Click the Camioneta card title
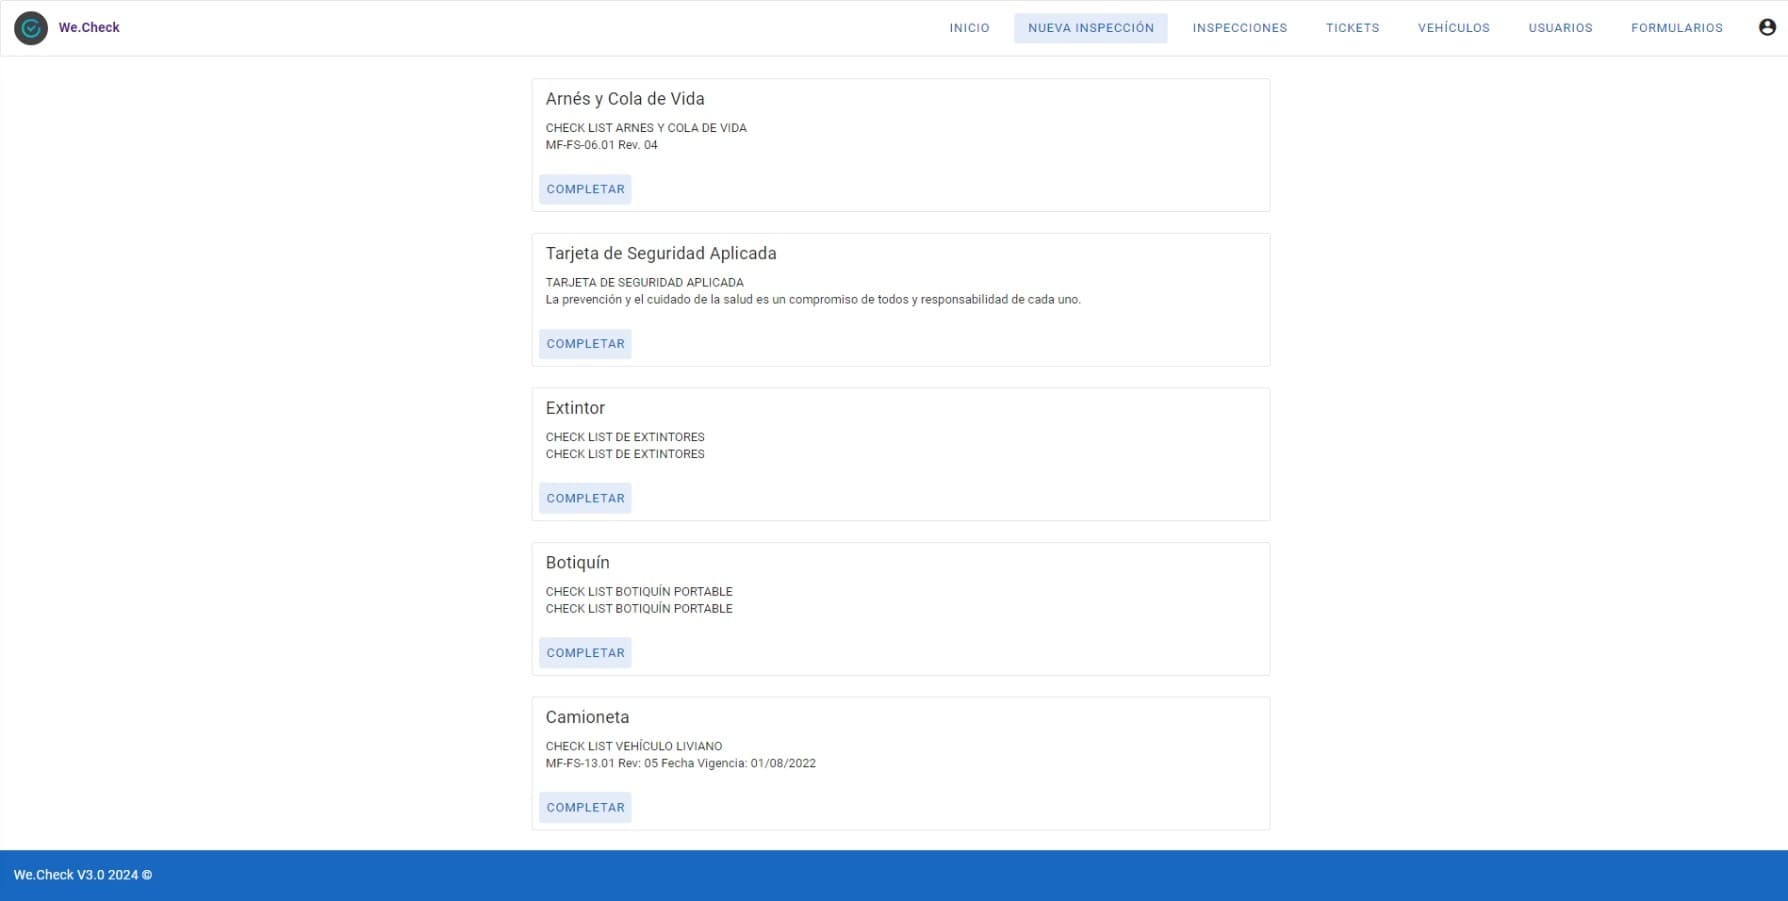 point(587,717)
